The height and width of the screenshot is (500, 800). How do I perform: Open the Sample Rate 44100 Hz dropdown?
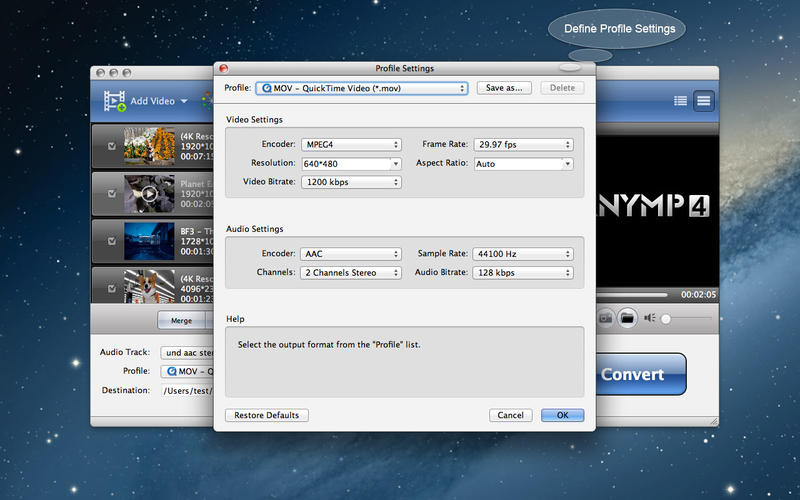[524, 254]
